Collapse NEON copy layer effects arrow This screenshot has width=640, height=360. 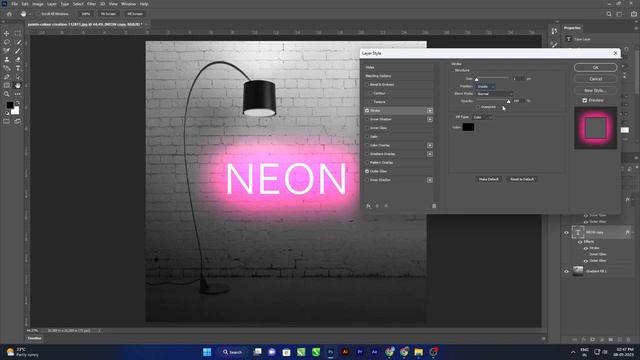pyautogui.click(x=633, y=233)
